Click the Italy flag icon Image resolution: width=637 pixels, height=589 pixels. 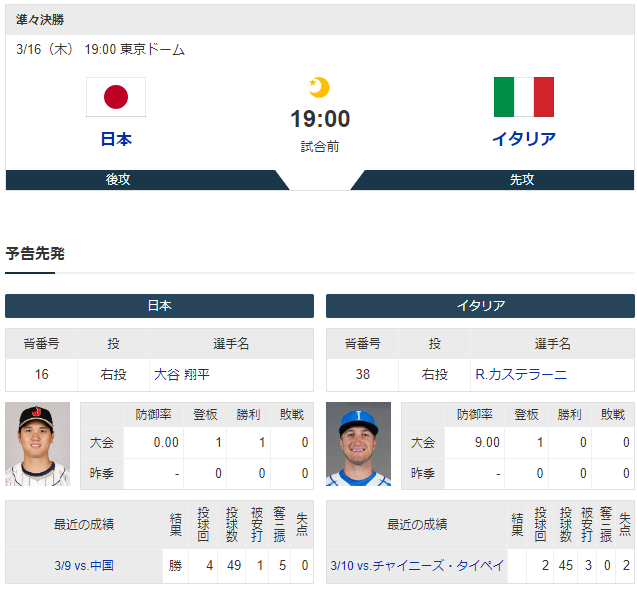pos(524,97)
